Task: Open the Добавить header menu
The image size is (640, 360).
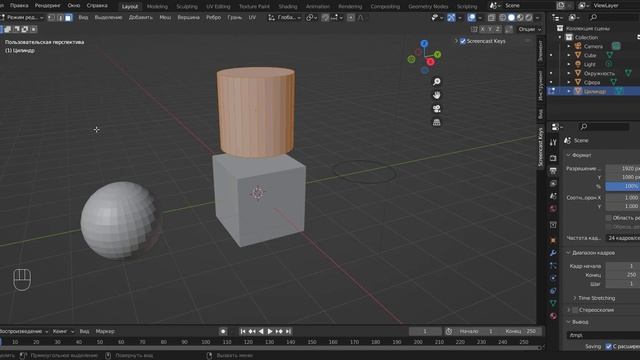Action: 140,18
